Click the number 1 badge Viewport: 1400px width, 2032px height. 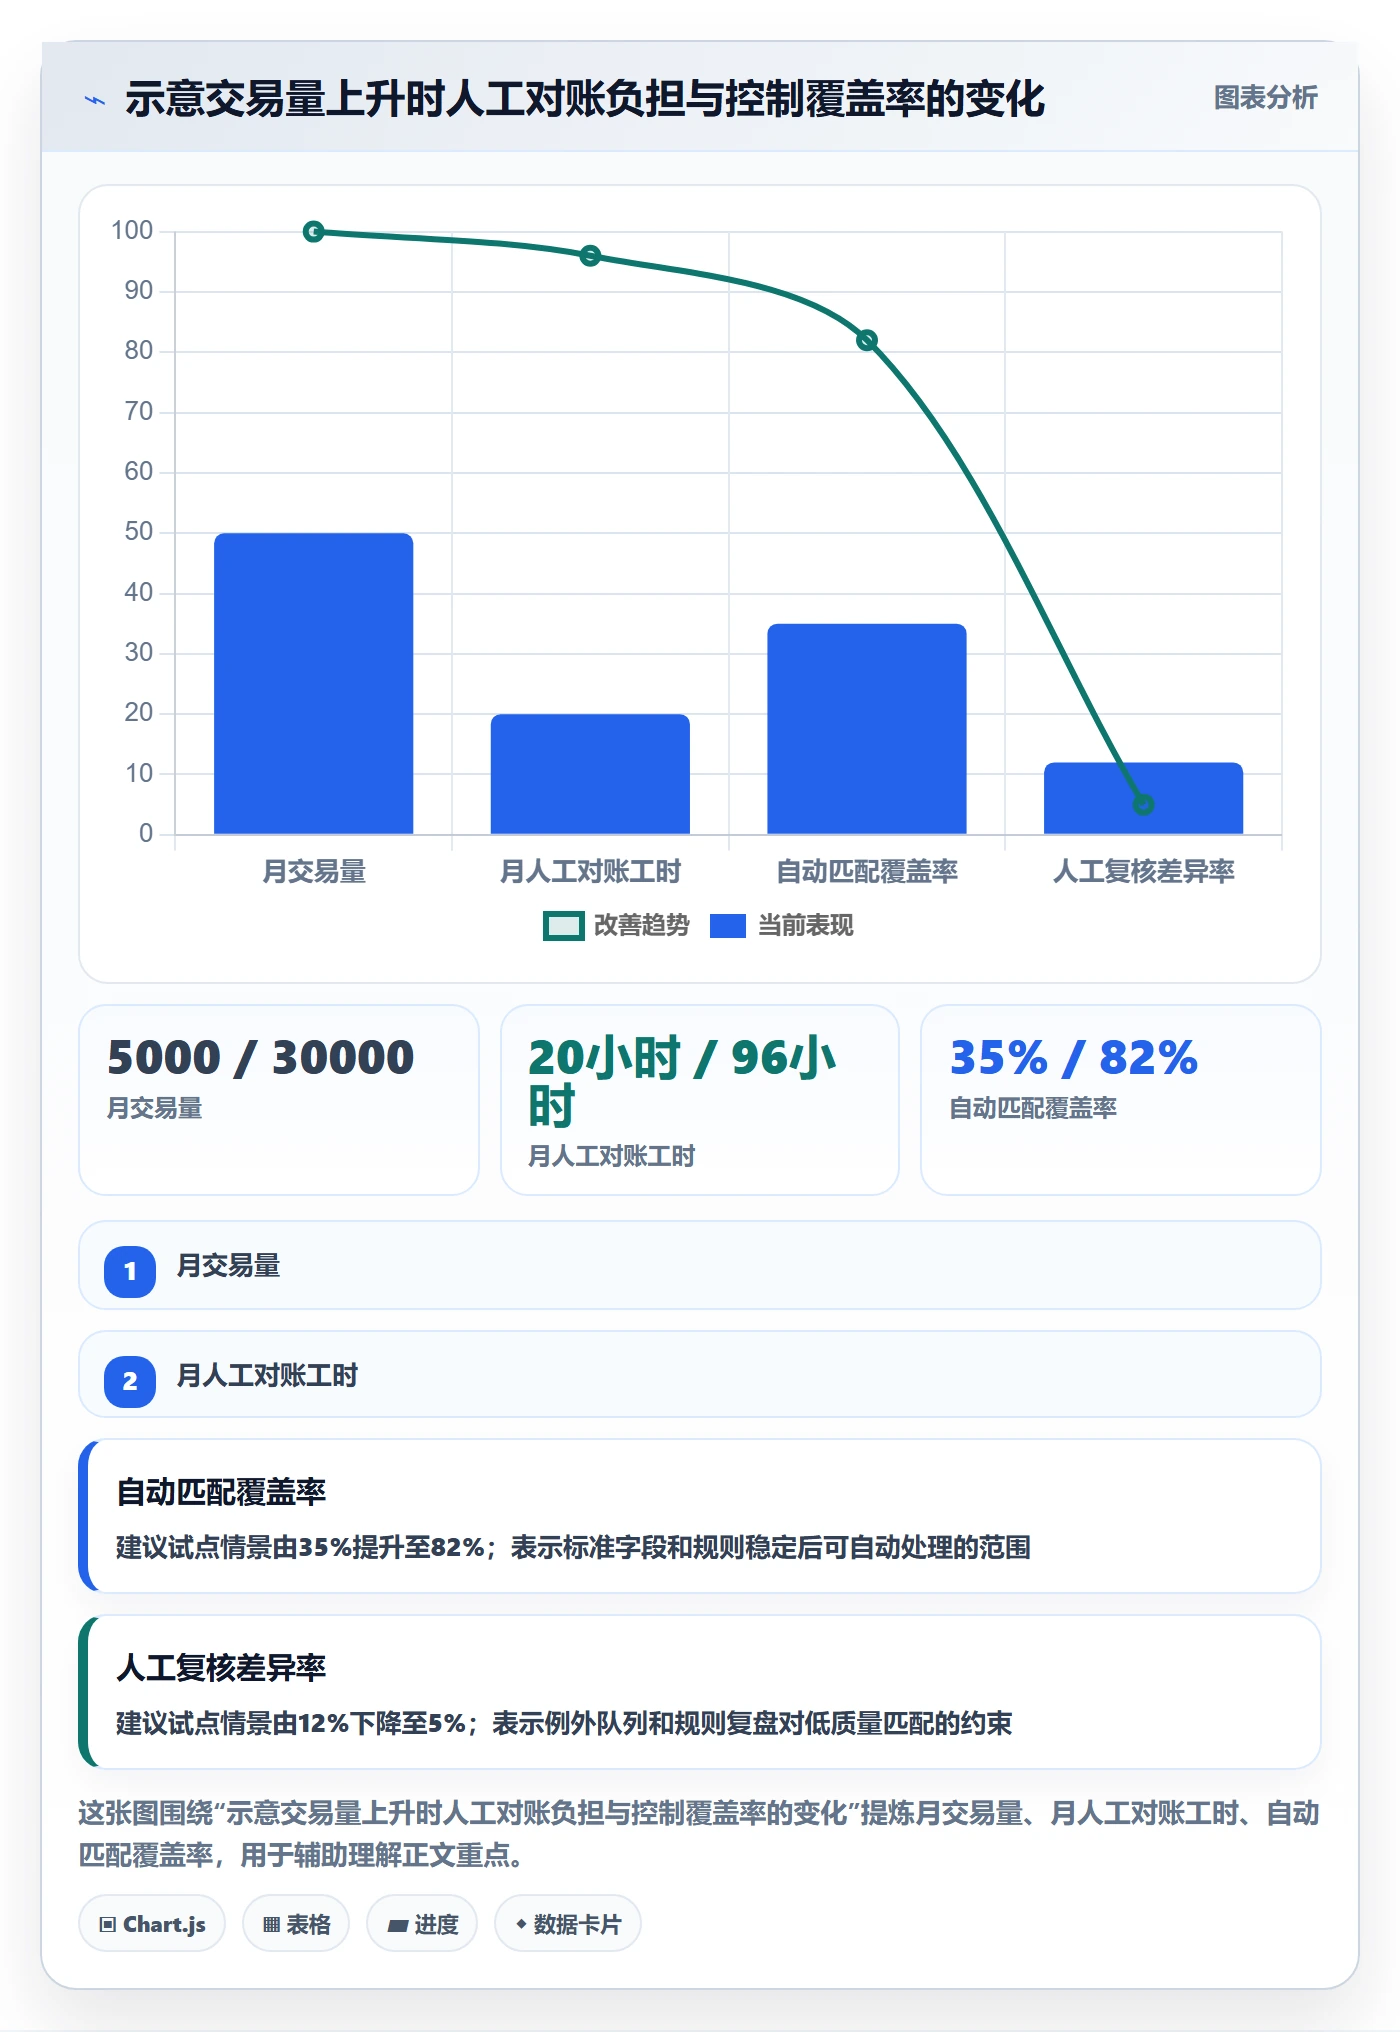(x=130, y=1272)
